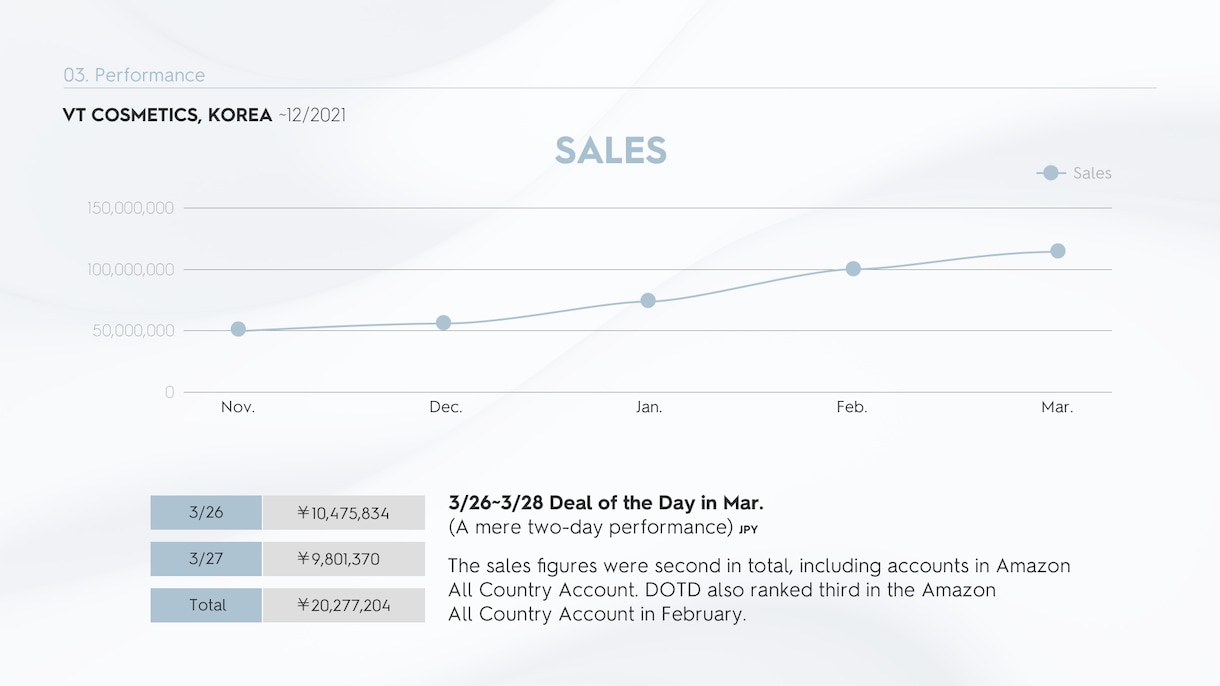Screen dimensions: 1220x686
Task: Click the Sales legend marker
Action: pyautogui.click(x=1050, y=173)
